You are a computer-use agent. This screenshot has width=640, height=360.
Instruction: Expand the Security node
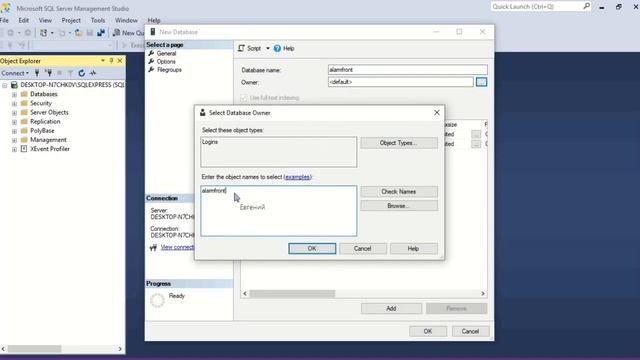click(x=14, y=104)
